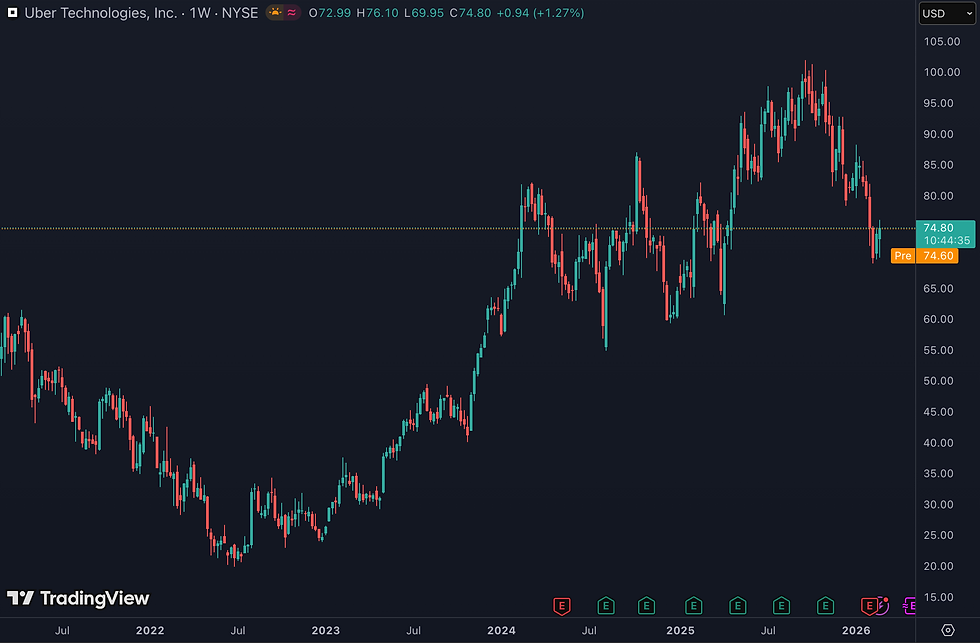Click the pink wavy-lines icon beside the sun
Image resolution: width=980 pixels, height=643 pixels.
coord(292,12)
